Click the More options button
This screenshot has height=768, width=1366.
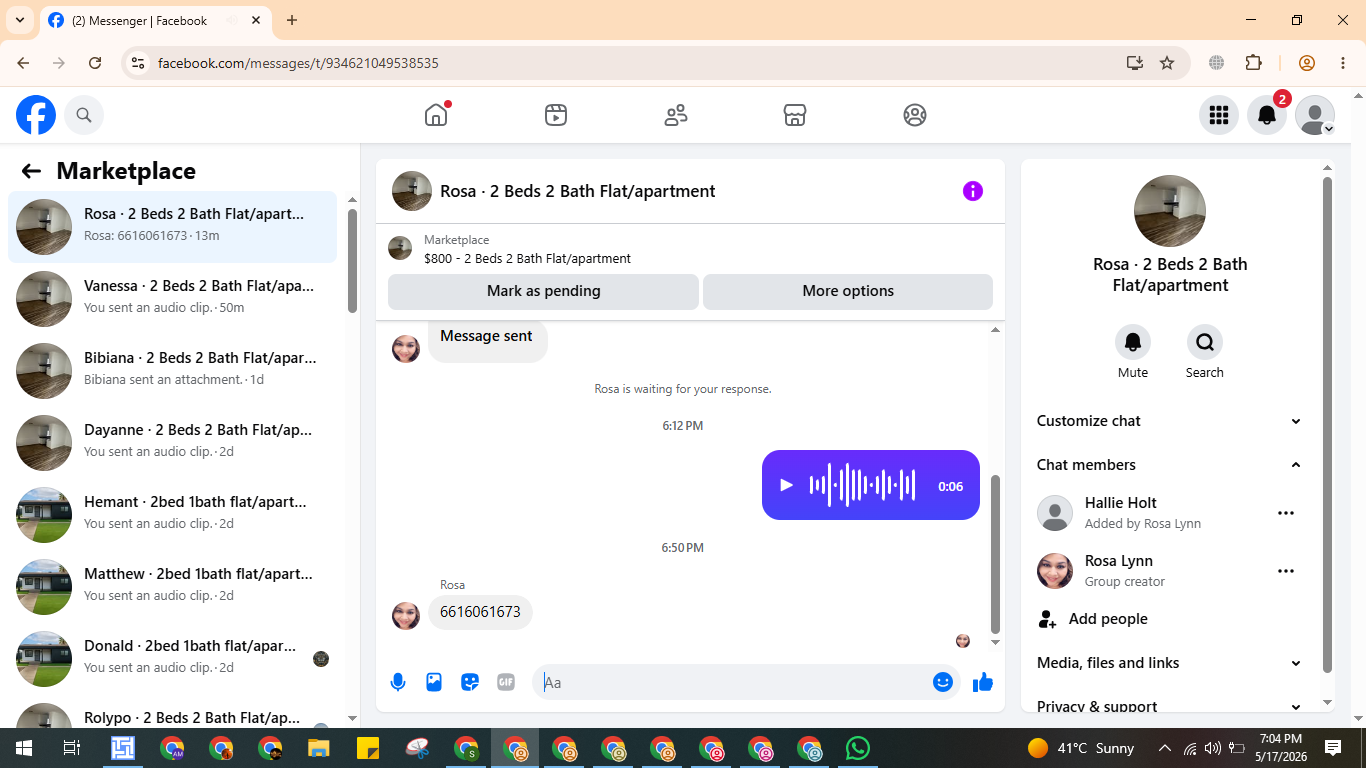848,291
